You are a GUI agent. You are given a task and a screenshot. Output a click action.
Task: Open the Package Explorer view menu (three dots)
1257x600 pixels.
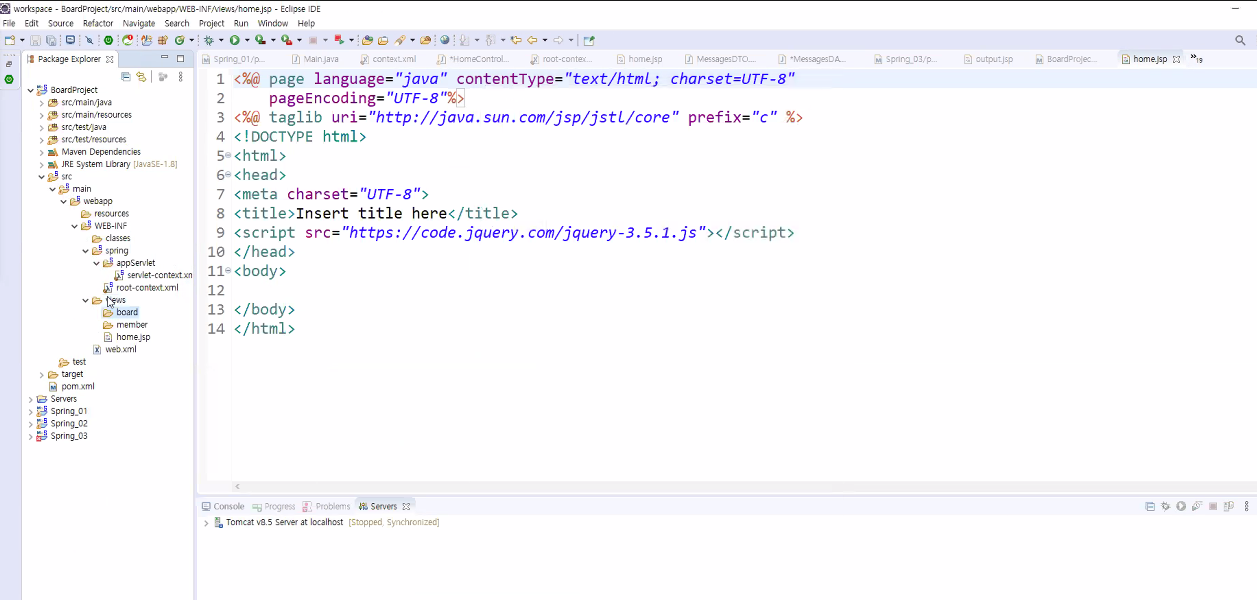(x=180, y=76)
